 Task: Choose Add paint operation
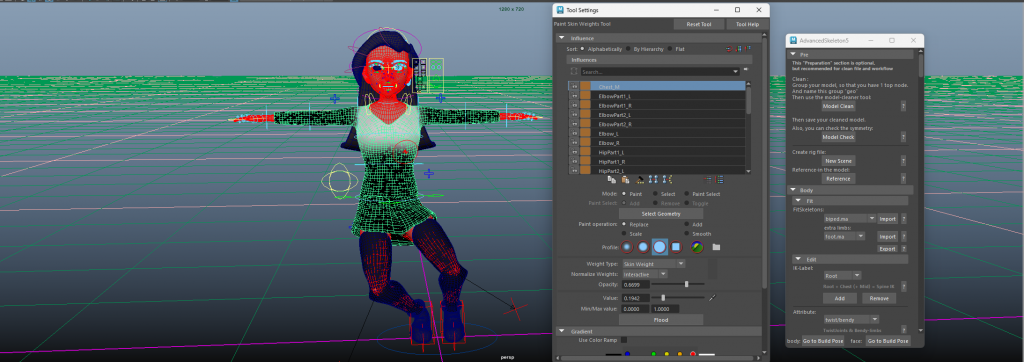point(686,224)
